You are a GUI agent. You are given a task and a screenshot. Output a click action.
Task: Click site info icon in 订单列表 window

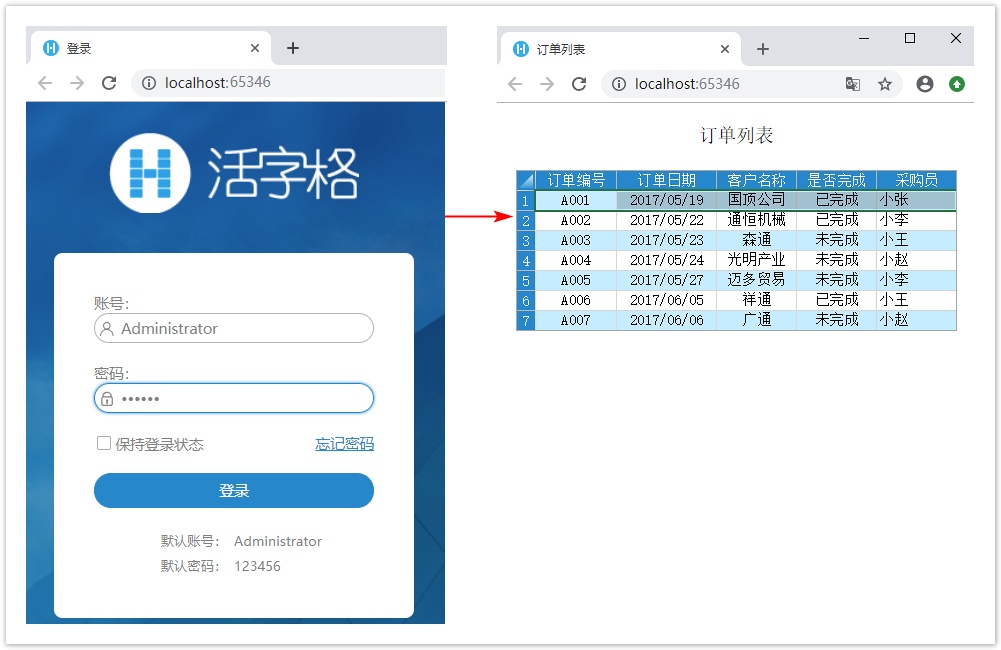click(619, 84)
